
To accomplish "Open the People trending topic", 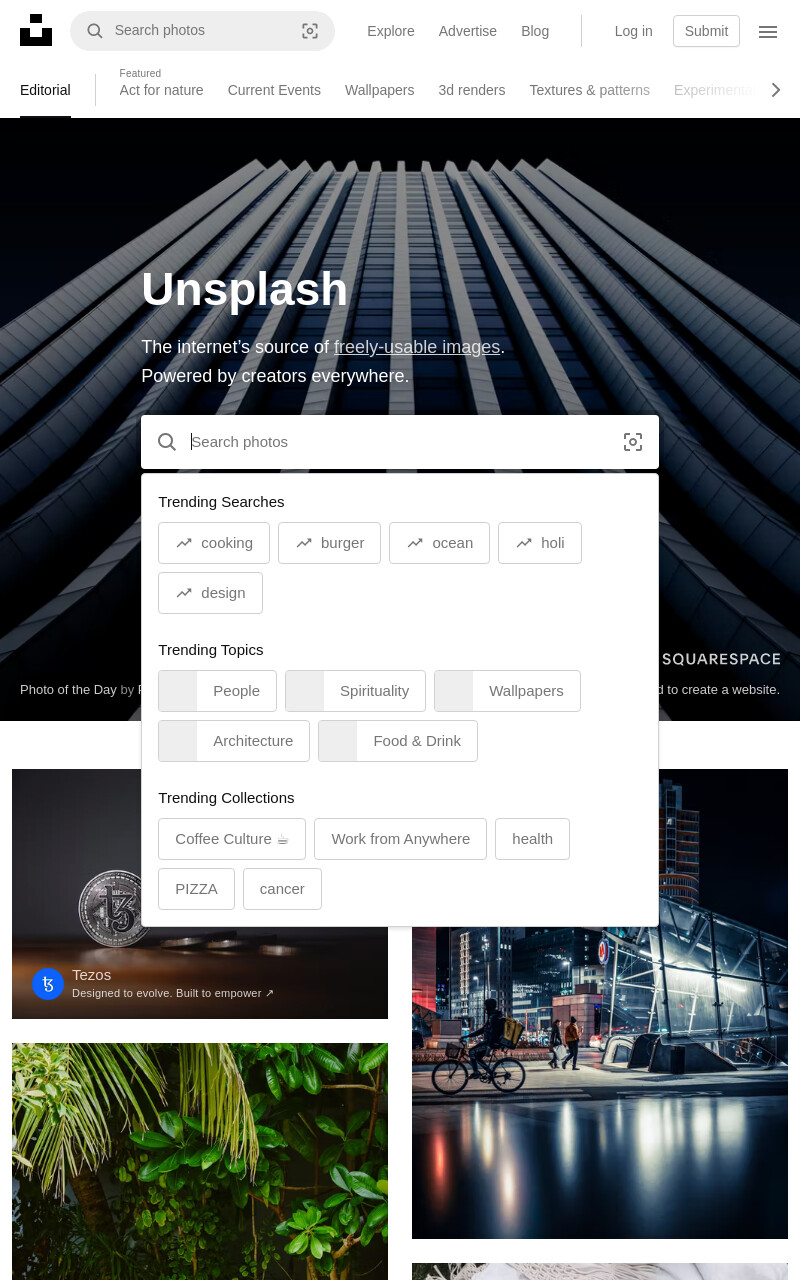I will (x=217, y=691).
